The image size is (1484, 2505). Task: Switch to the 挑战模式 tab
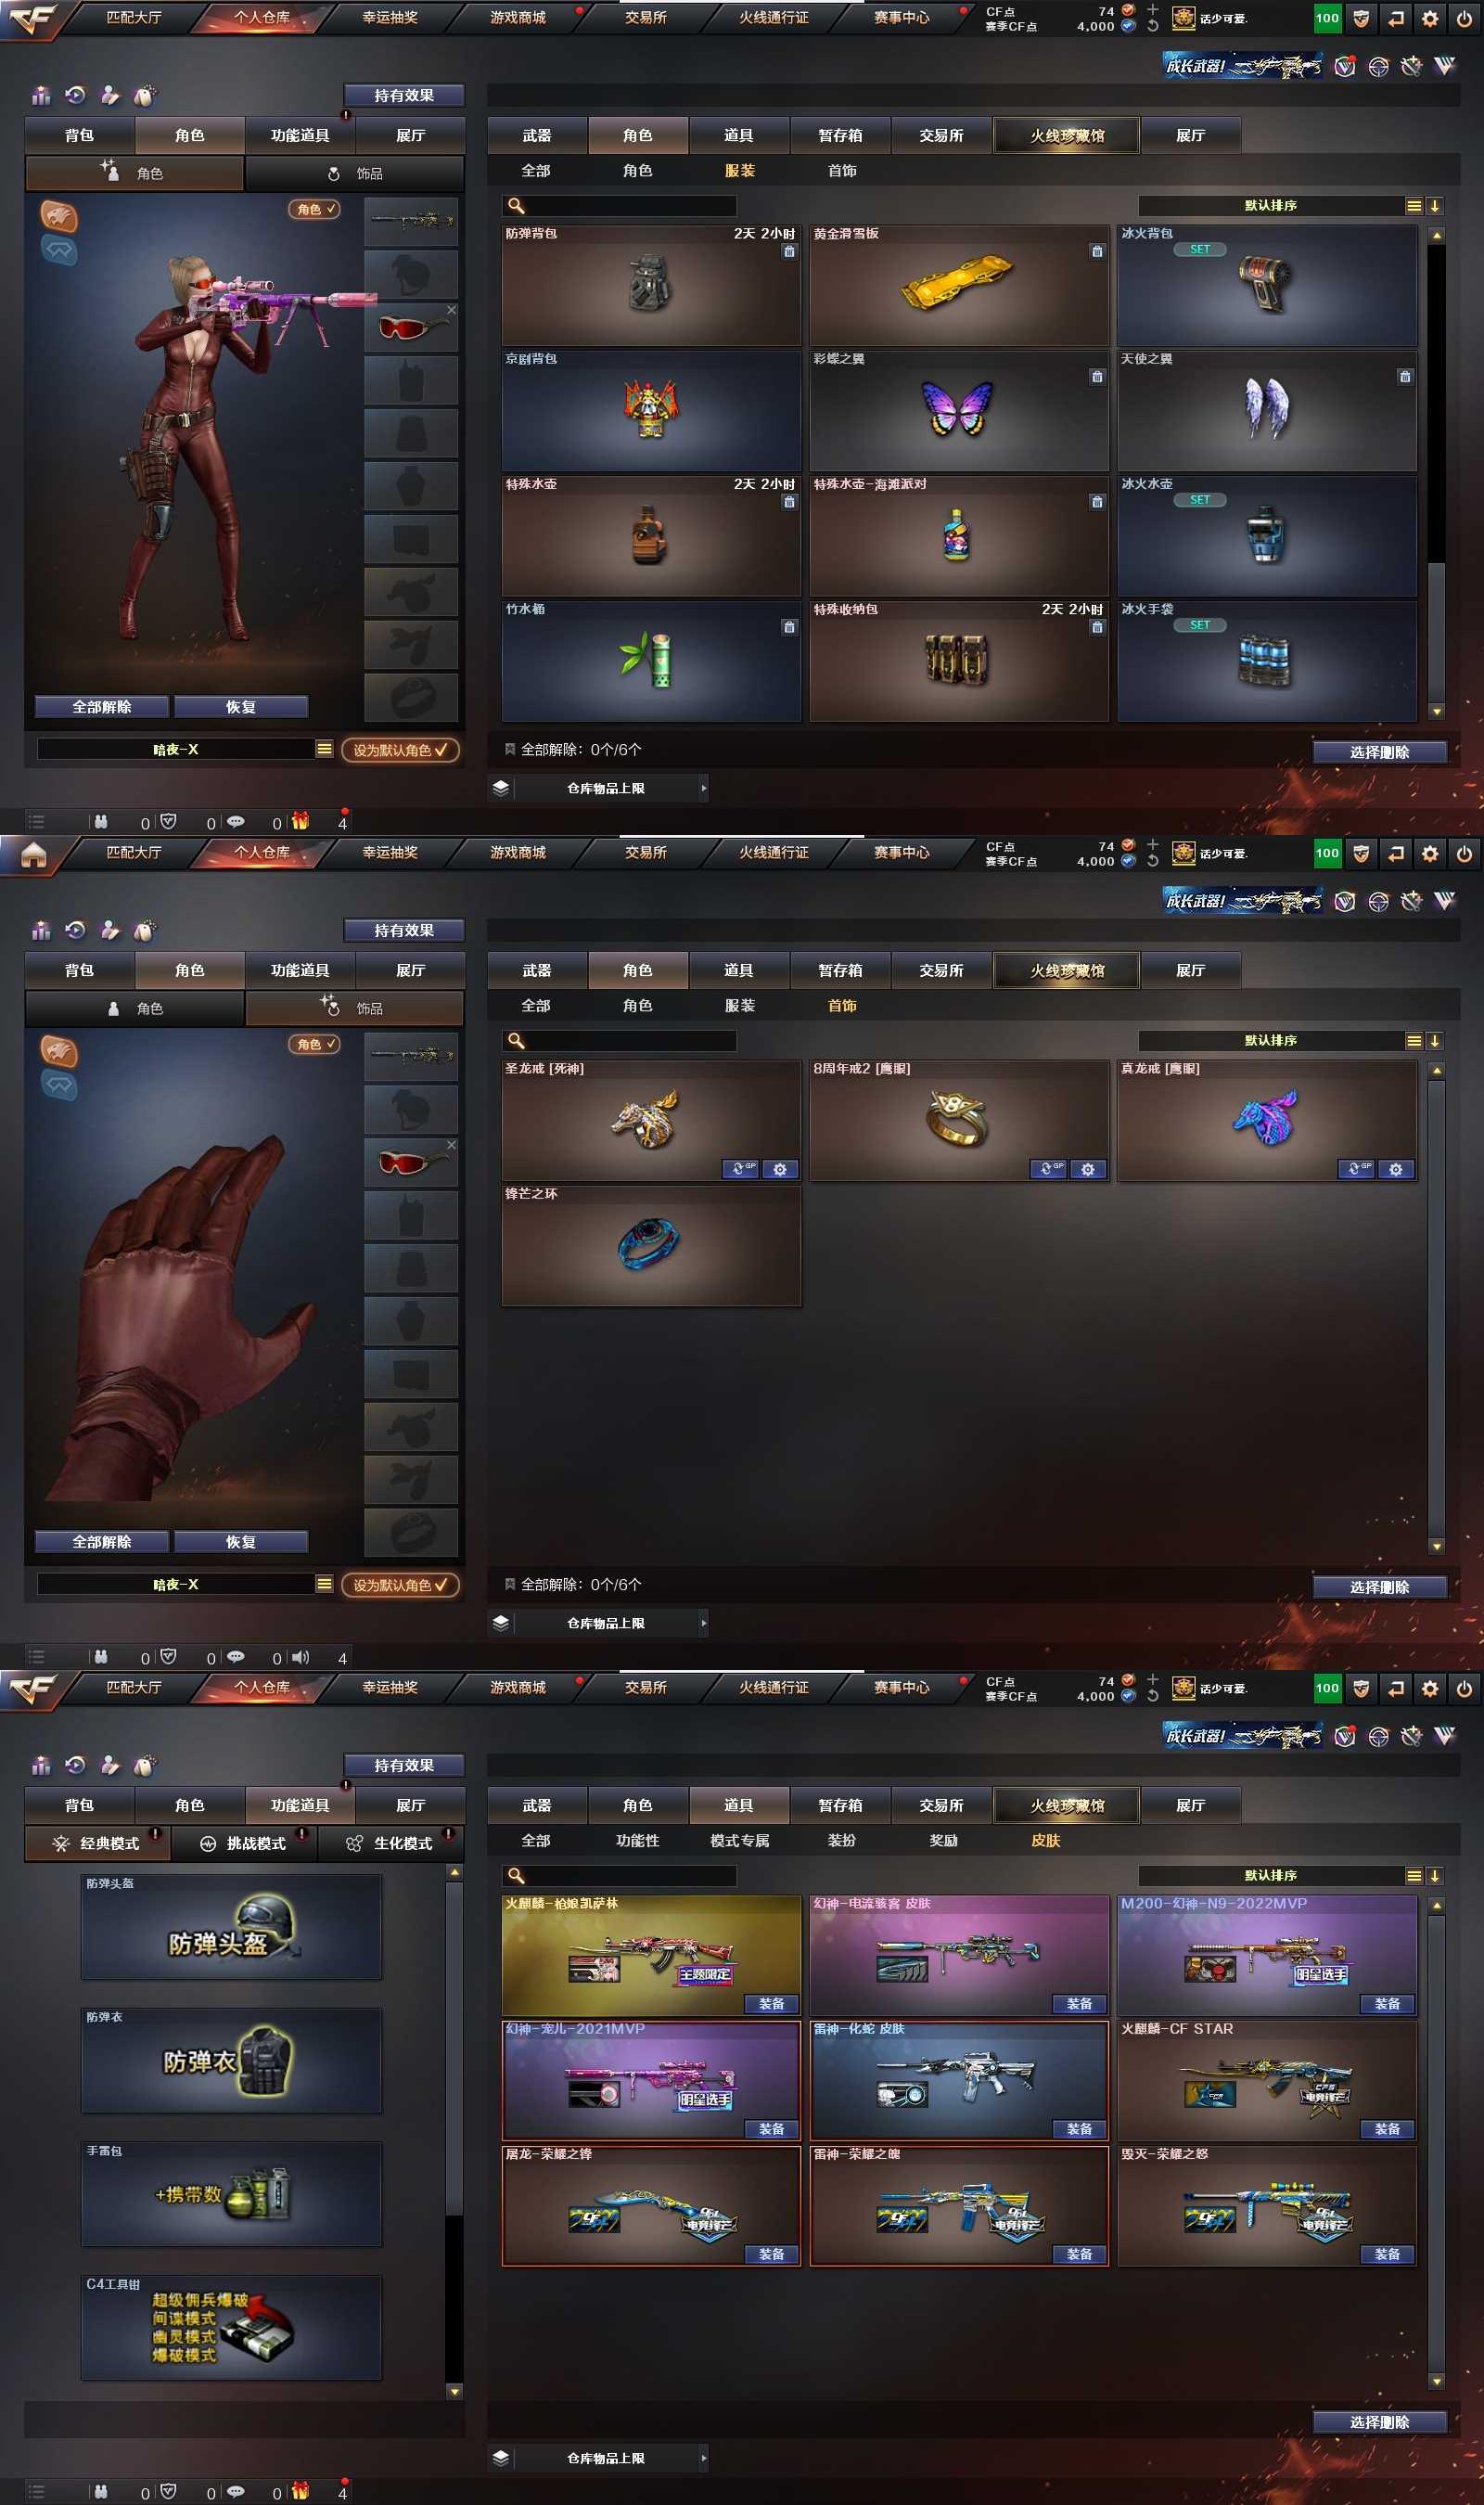(244, 1843)
